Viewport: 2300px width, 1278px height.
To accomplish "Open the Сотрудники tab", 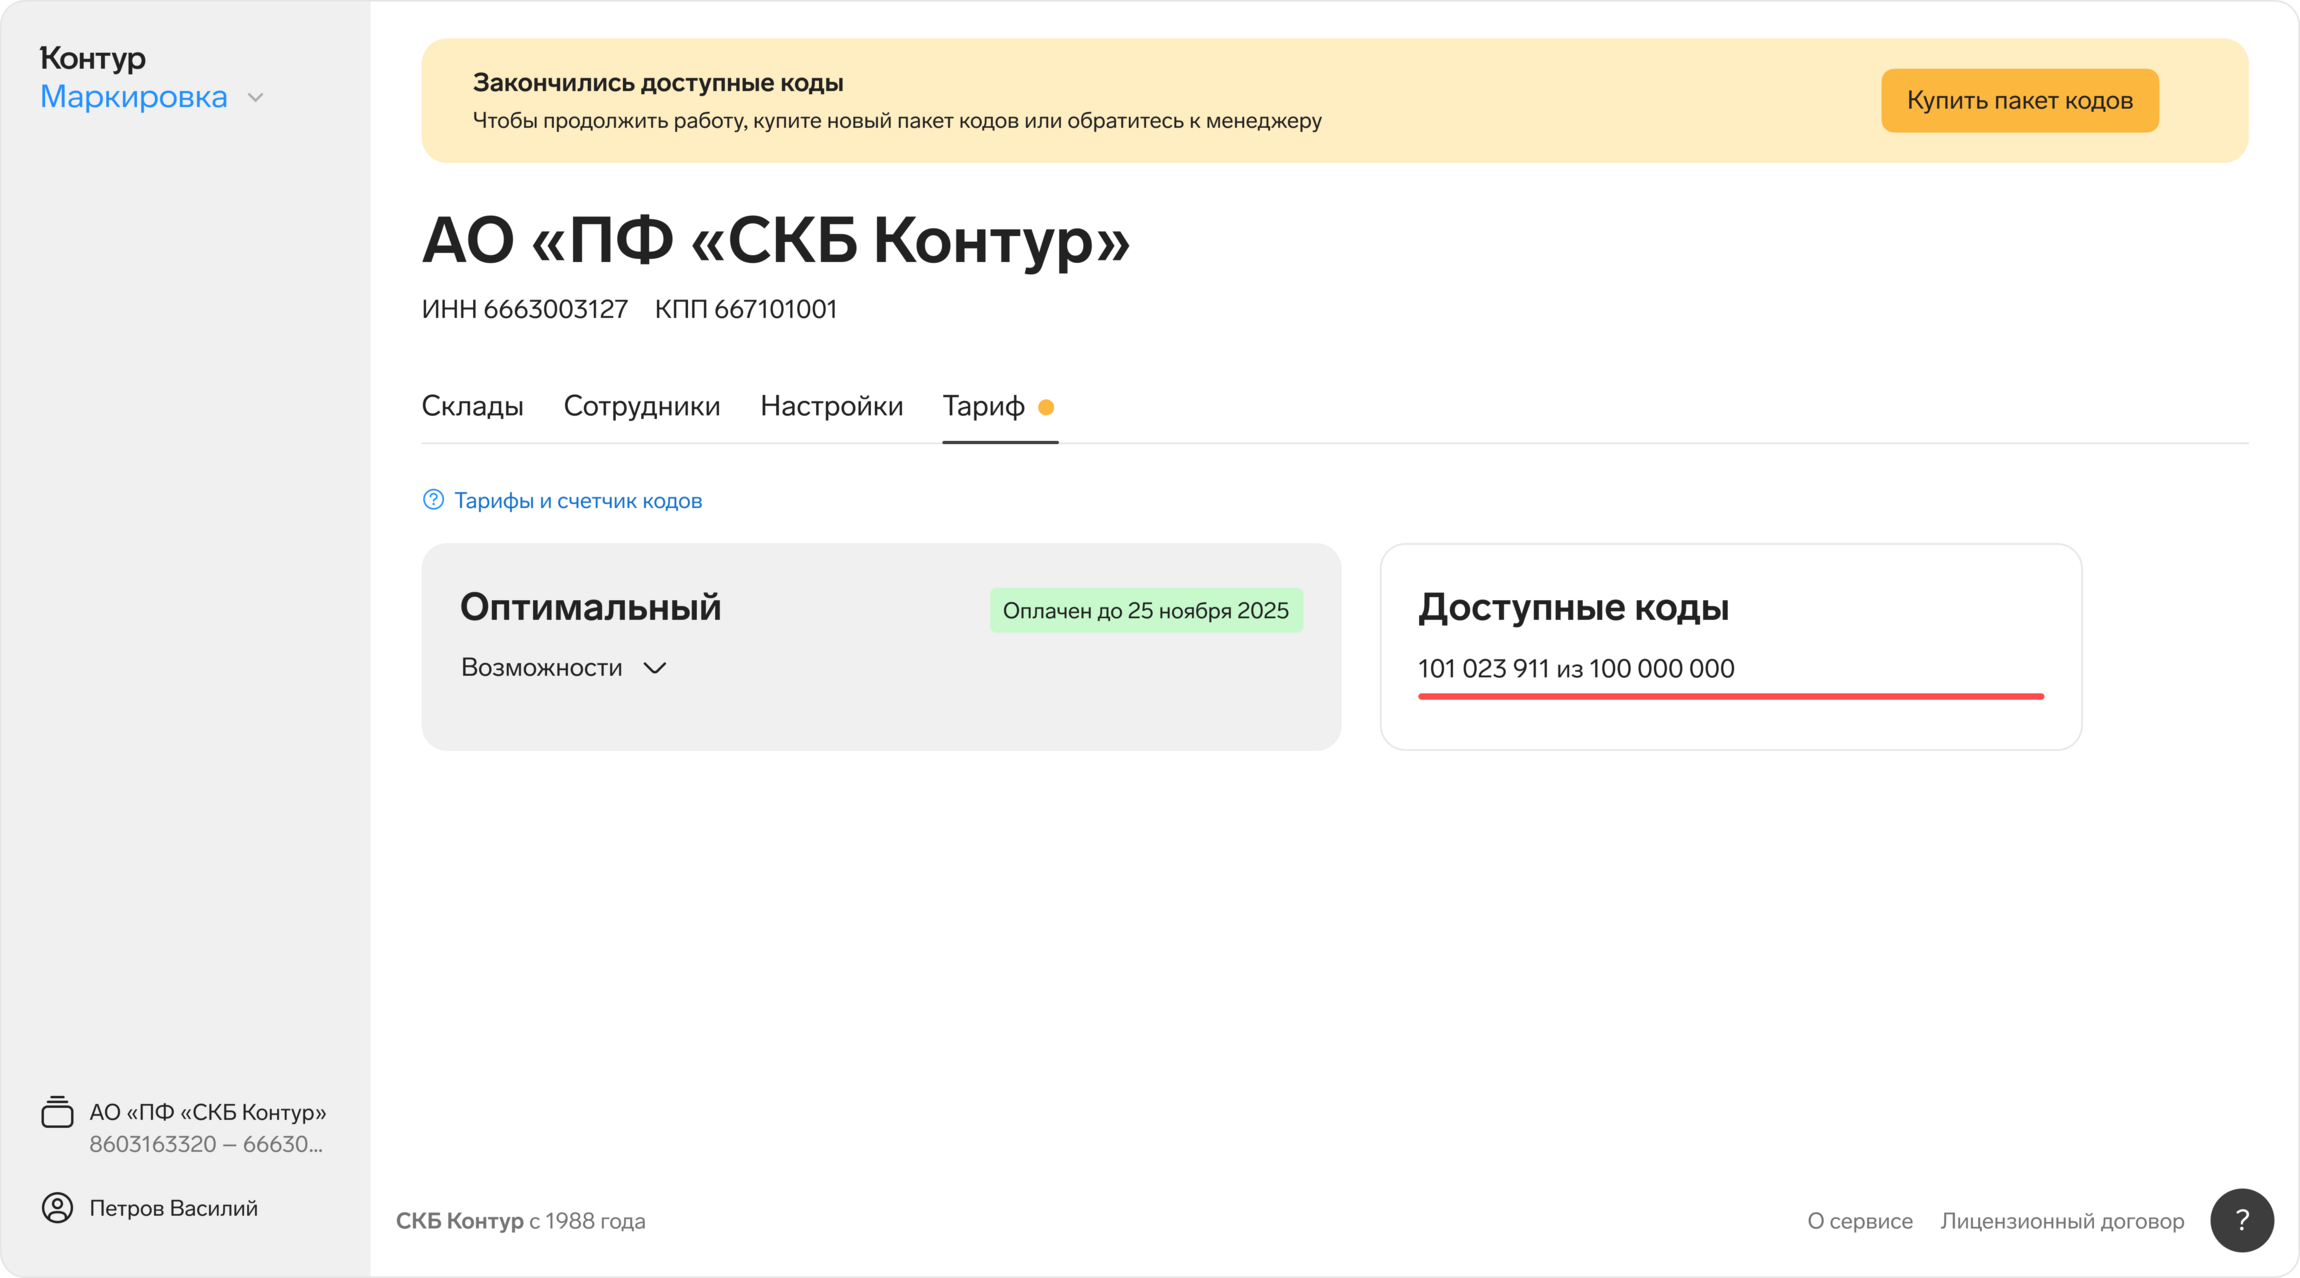I will pyautogui.click(x=641, y=406).
